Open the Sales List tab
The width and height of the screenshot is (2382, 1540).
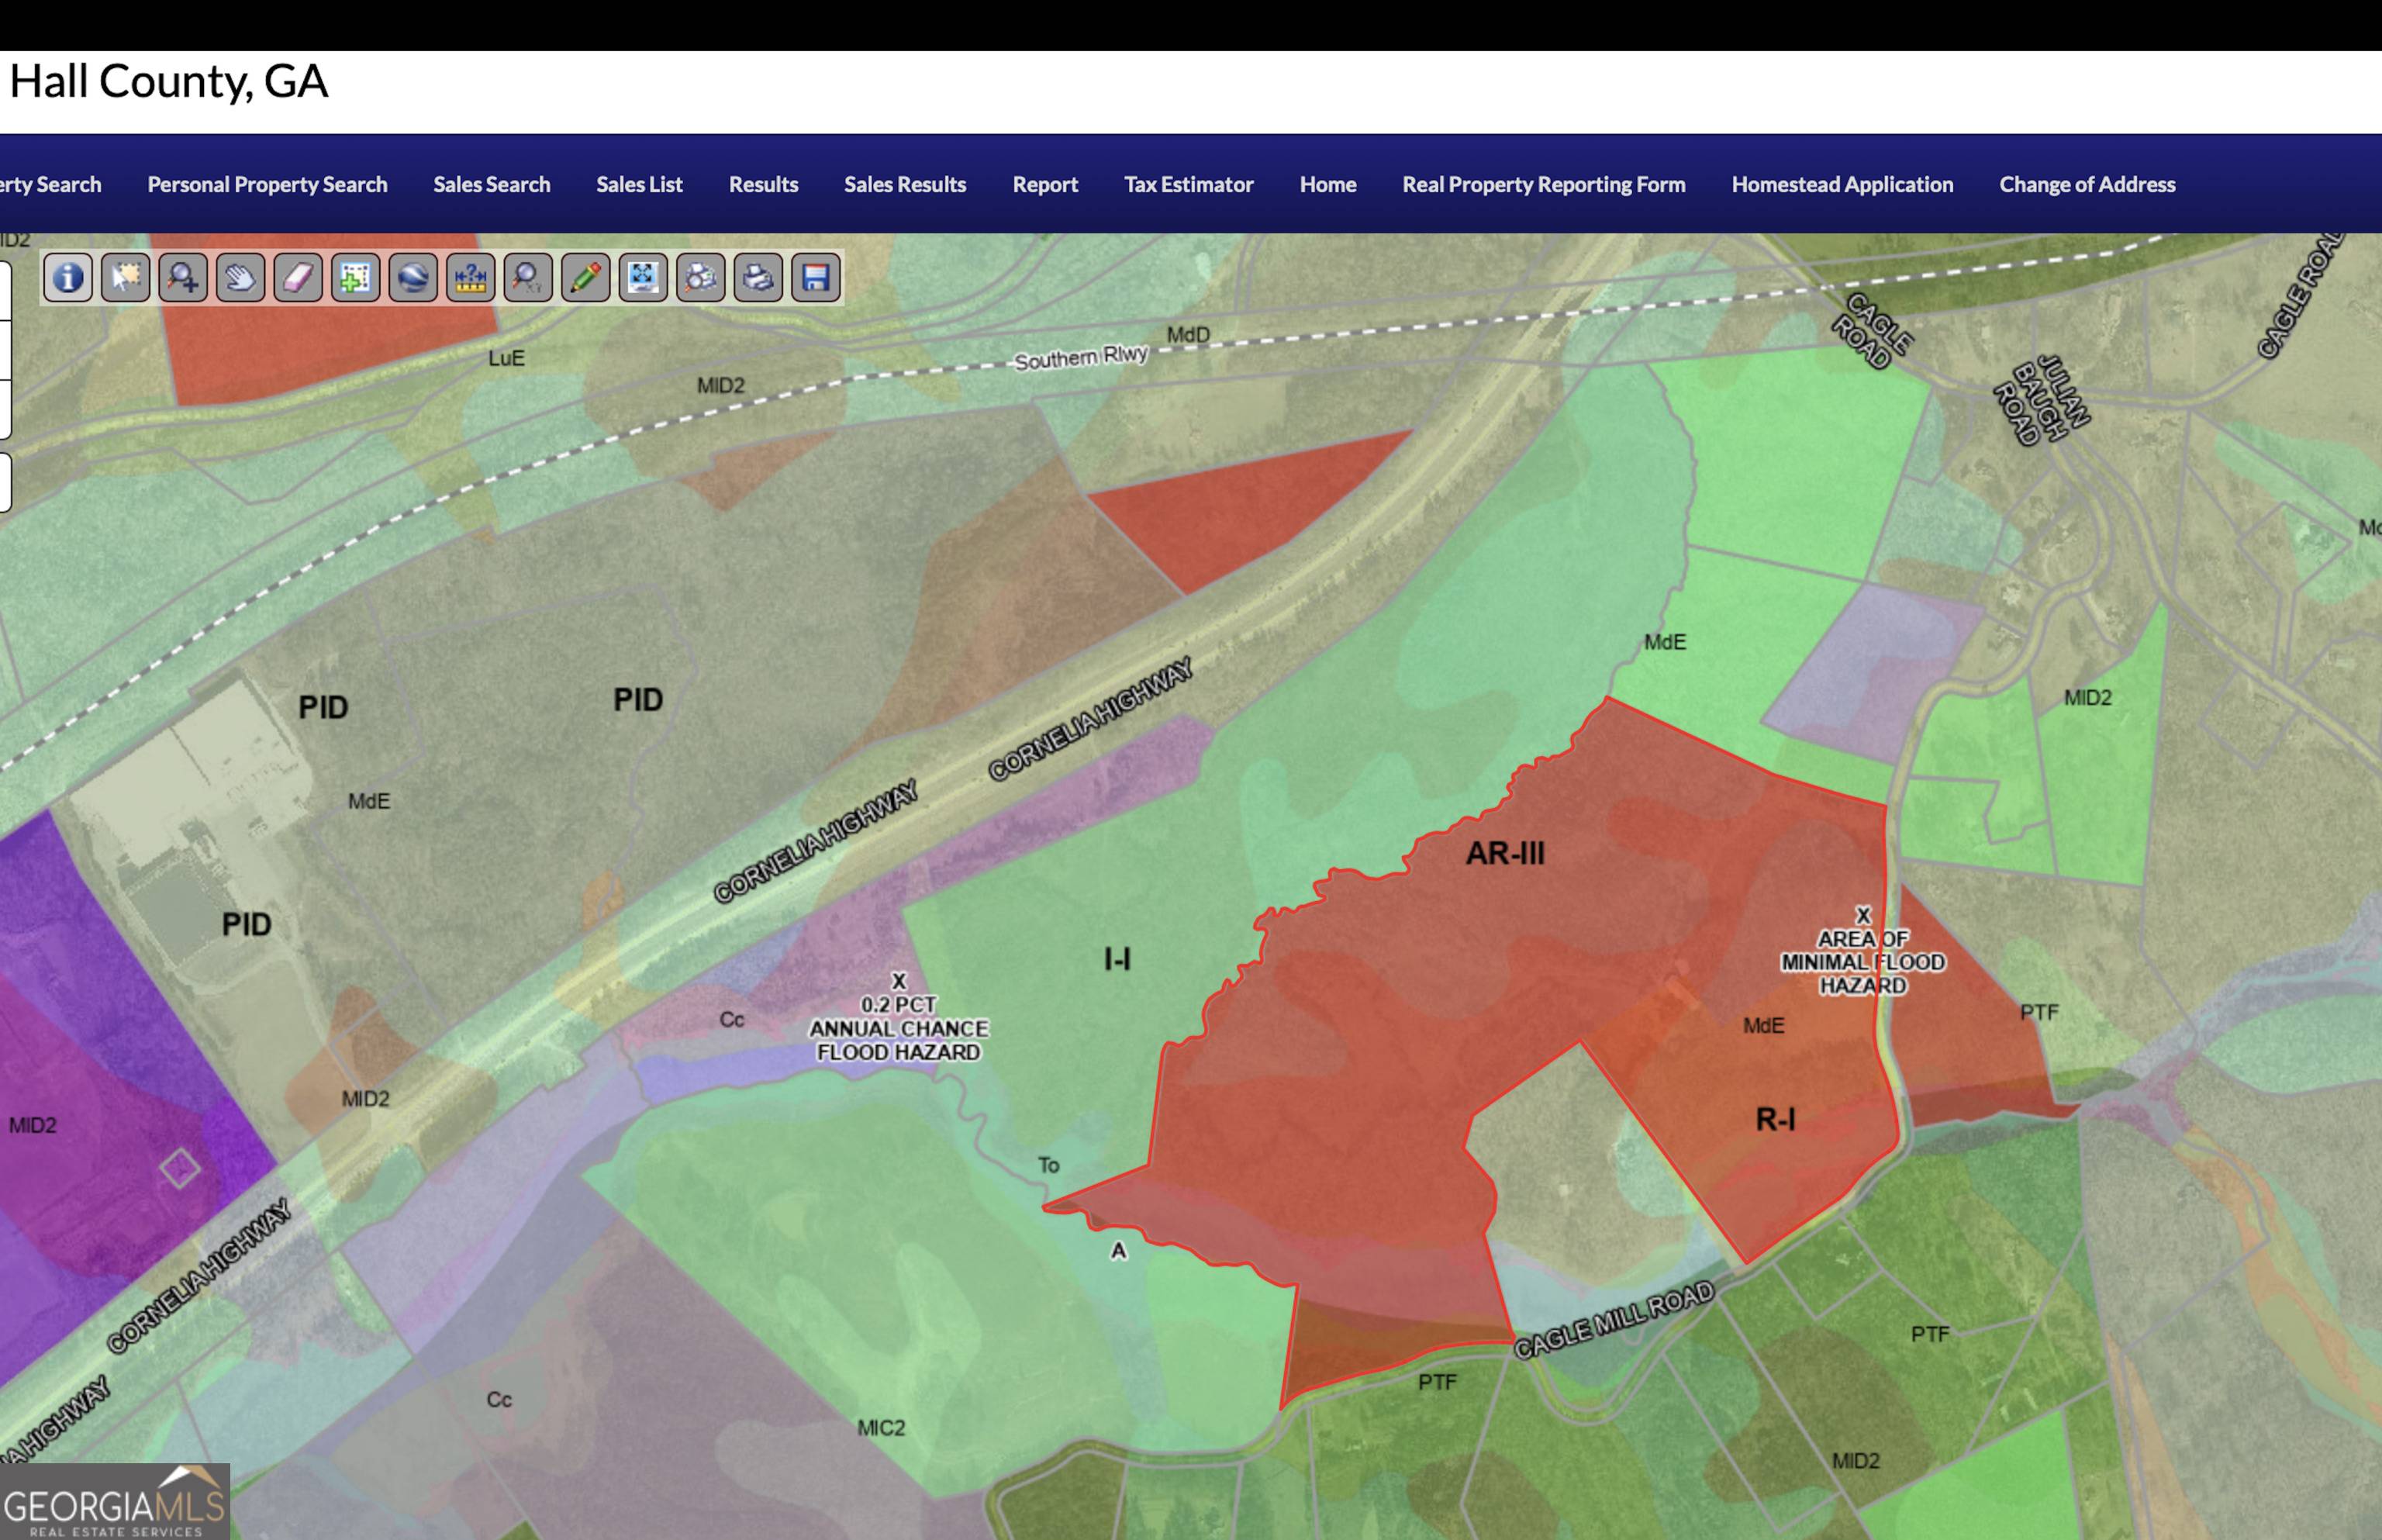click(x=639, y=185)
